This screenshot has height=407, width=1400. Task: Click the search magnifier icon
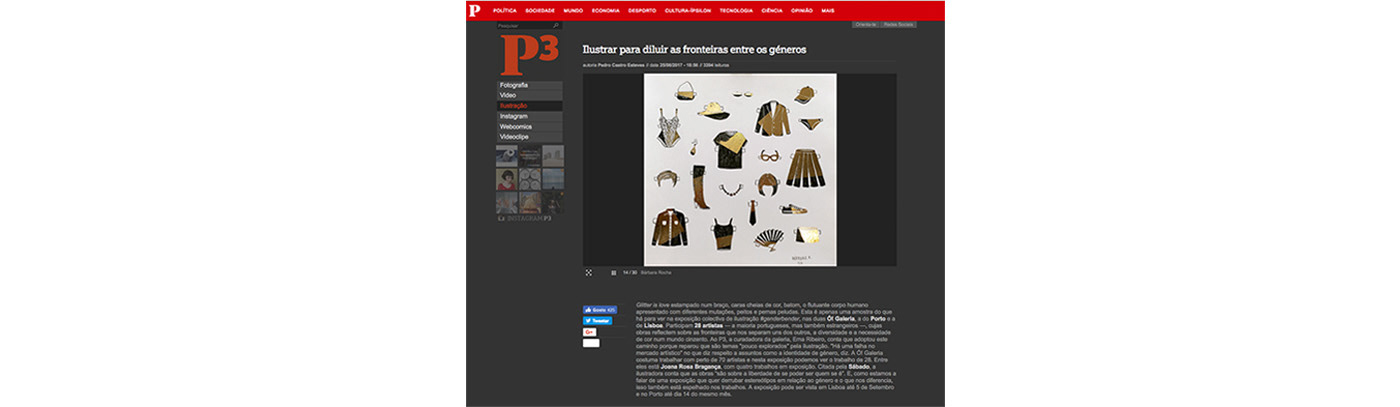point(556,25)
